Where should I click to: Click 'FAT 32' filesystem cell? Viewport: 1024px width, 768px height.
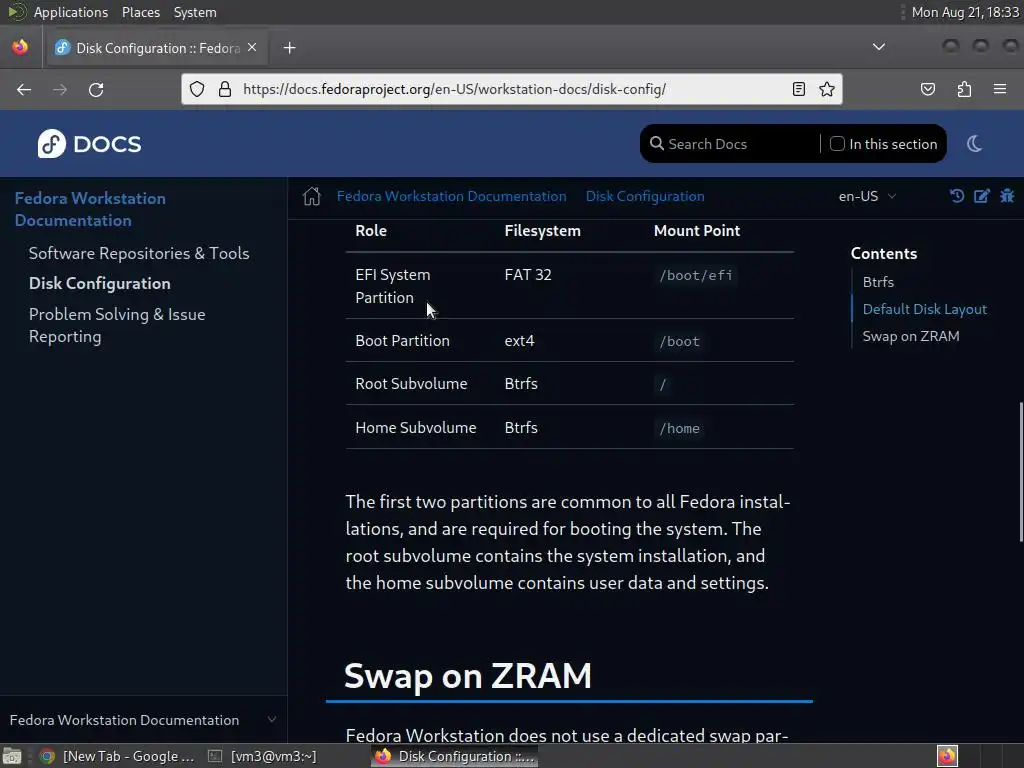(528, 275)
